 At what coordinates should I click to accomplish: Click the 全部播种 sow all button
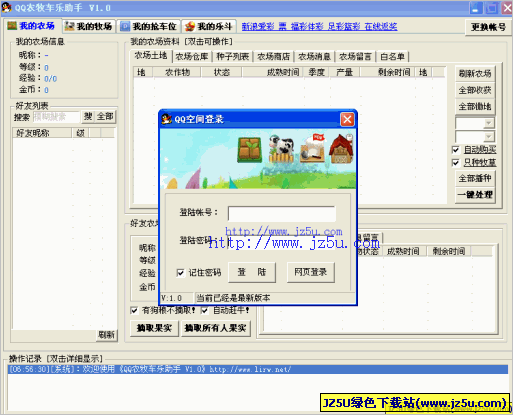point(475,178)
